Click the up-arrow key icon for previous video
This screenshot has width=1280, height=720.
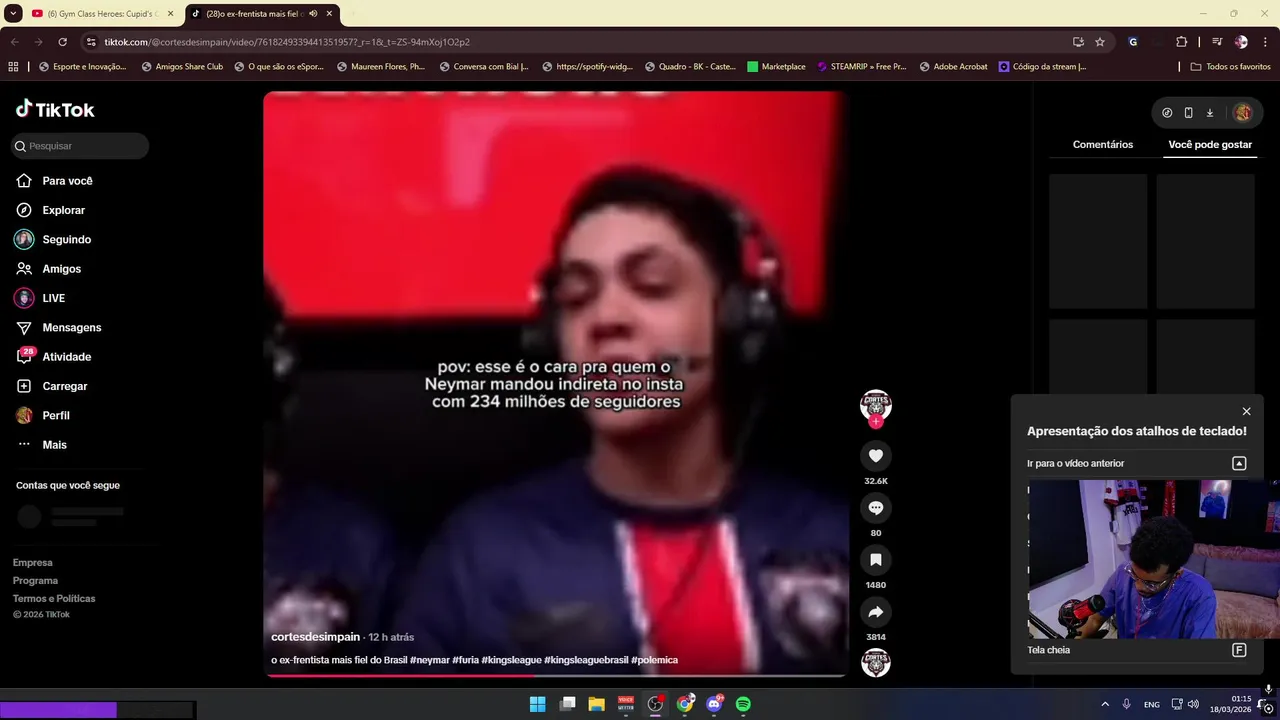coord(1239,463)
